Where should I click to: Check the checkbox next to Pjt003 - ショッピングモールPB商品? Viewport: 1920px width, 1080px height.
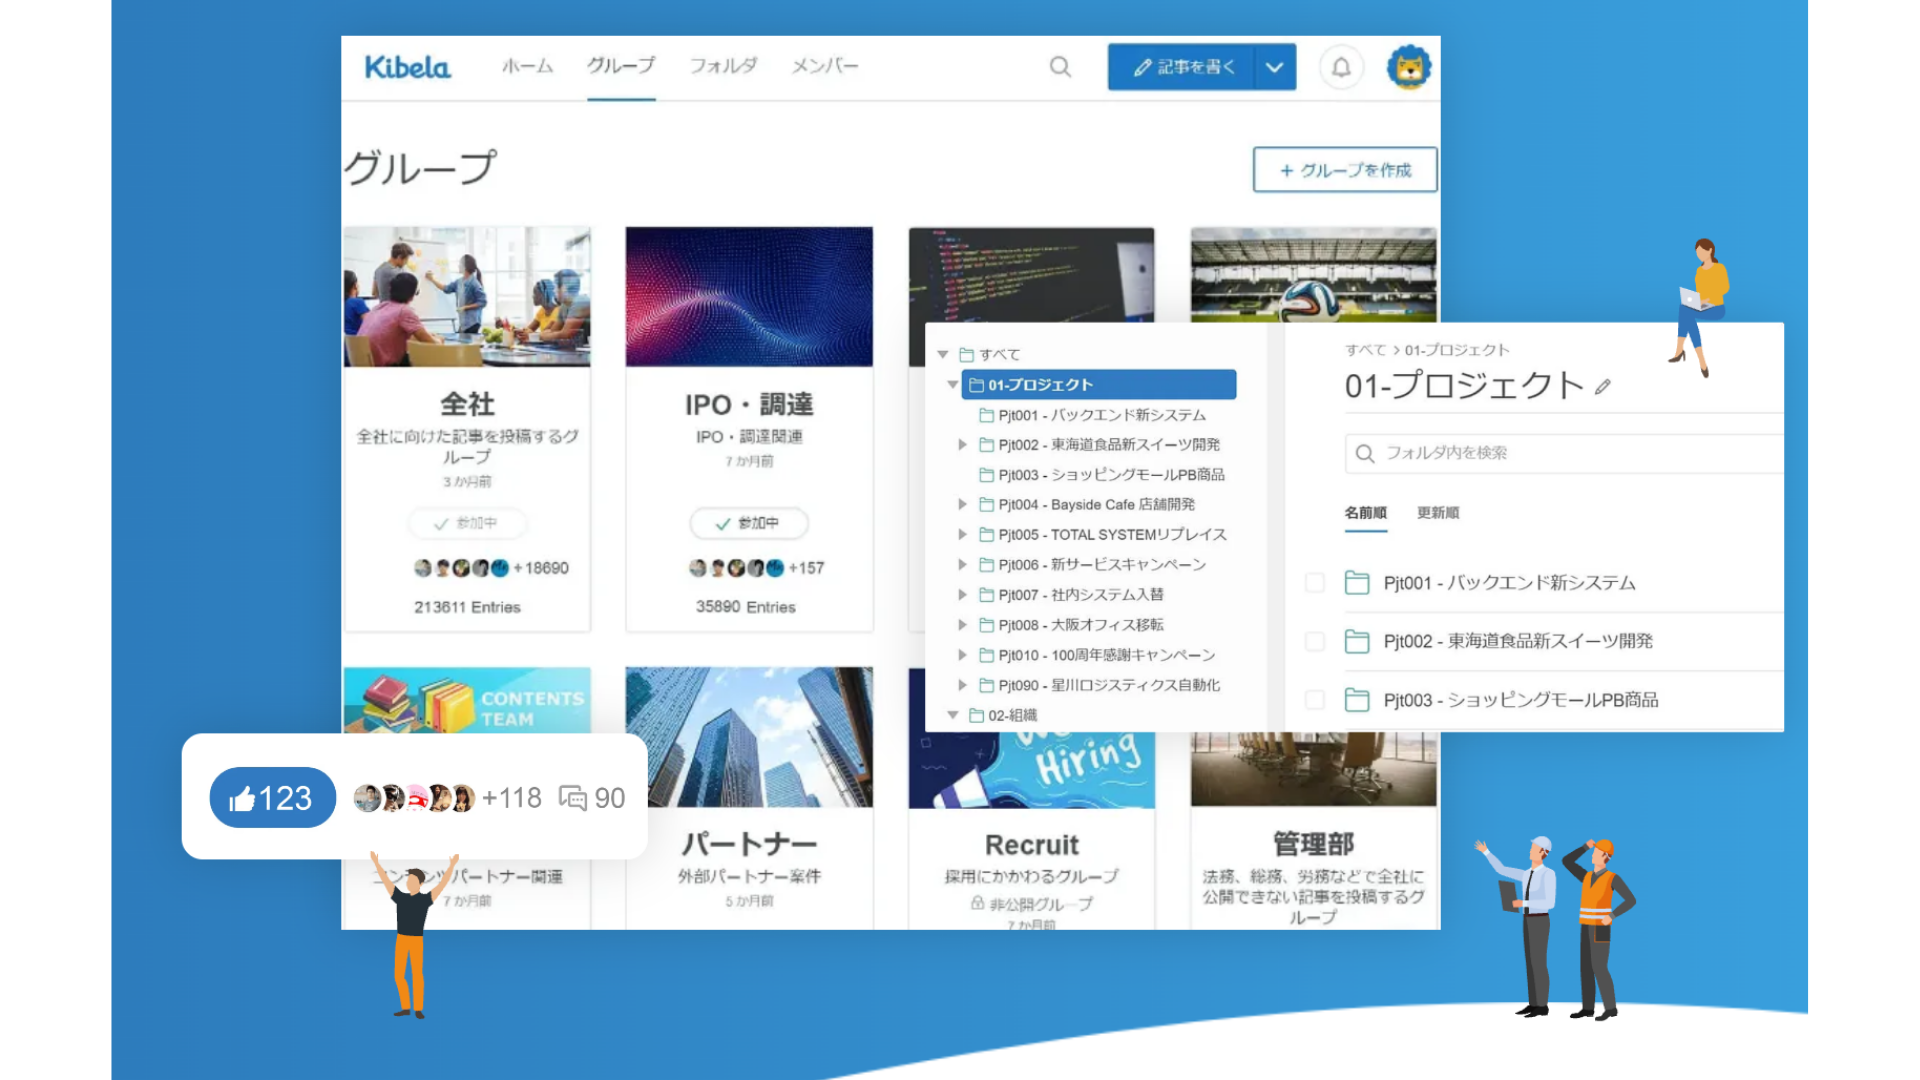[x=1315, y=700]
